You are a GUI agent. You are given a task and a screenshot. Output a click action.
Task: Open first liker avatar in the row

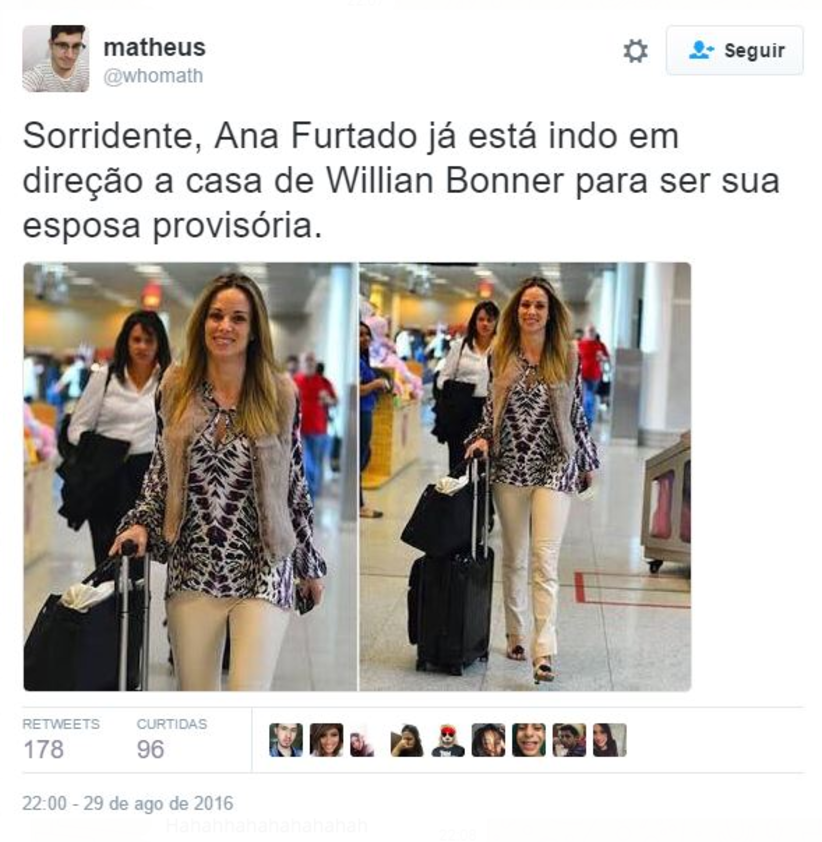[286, 740]
